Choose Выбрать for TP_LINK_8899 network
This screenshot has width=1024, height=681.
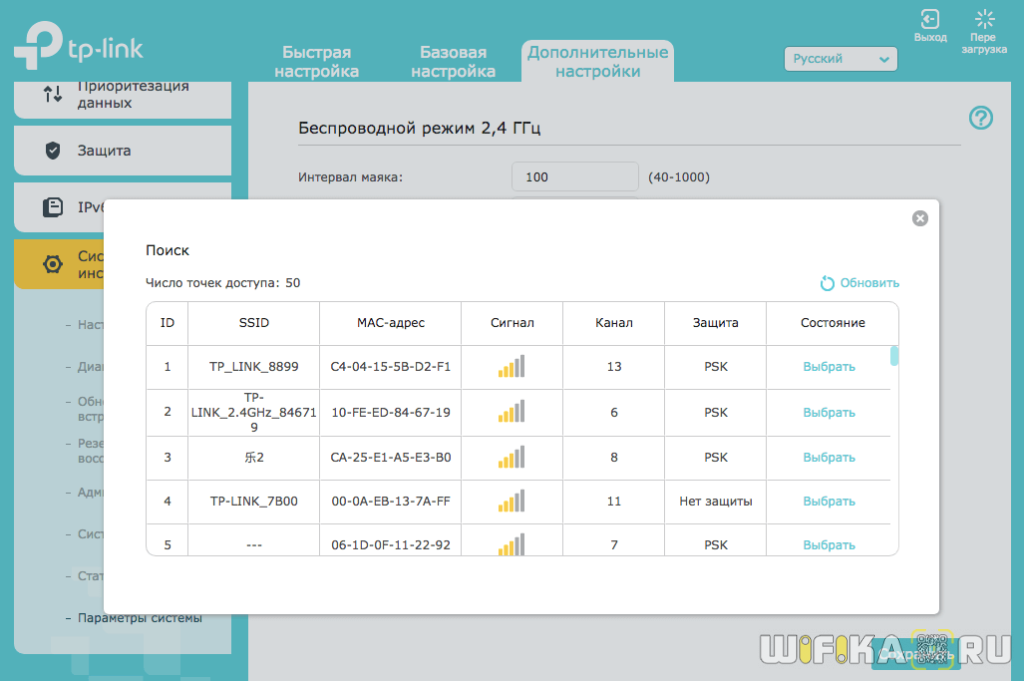click(829, 367)
